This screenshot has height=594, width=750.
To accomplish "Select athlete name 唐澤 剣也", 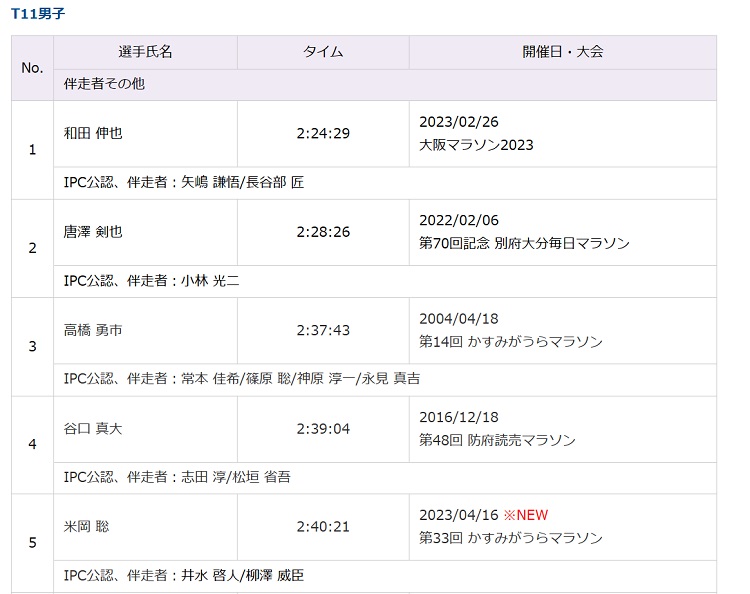I will [93, 231].
